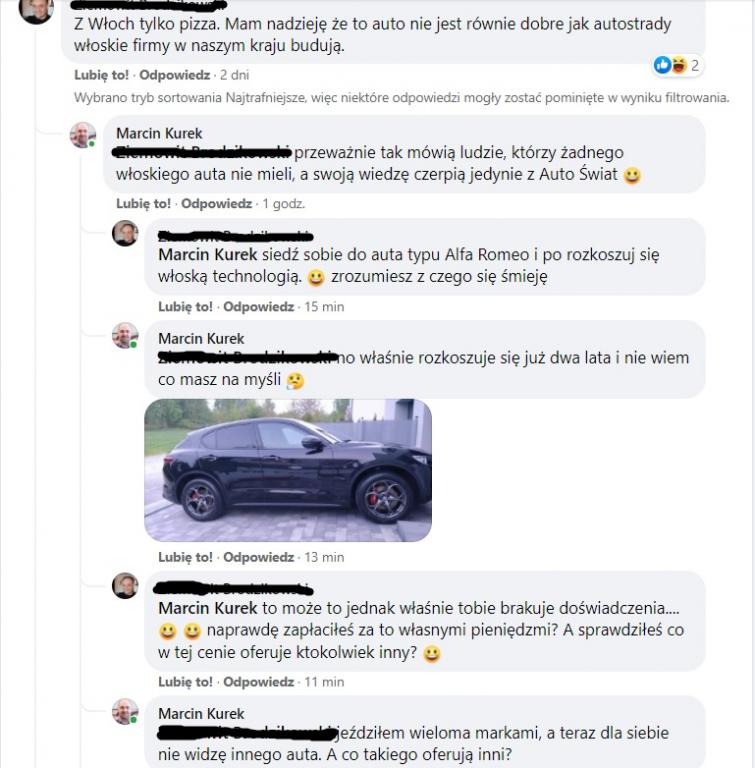Reply to the comment posted 15 min ago
755x768 pixels.
point(259,307)
